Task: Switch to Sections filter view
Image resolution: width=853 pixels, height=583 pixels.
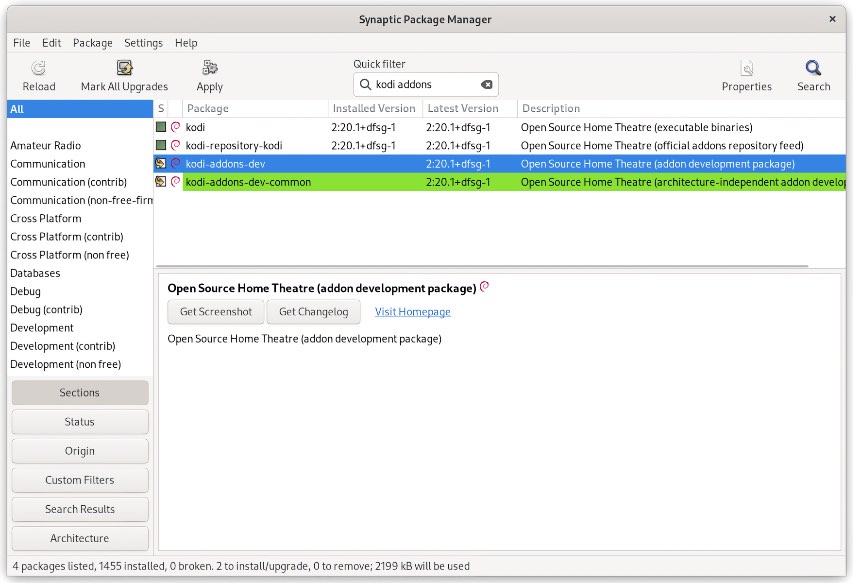Action: [x=79, y=393]
